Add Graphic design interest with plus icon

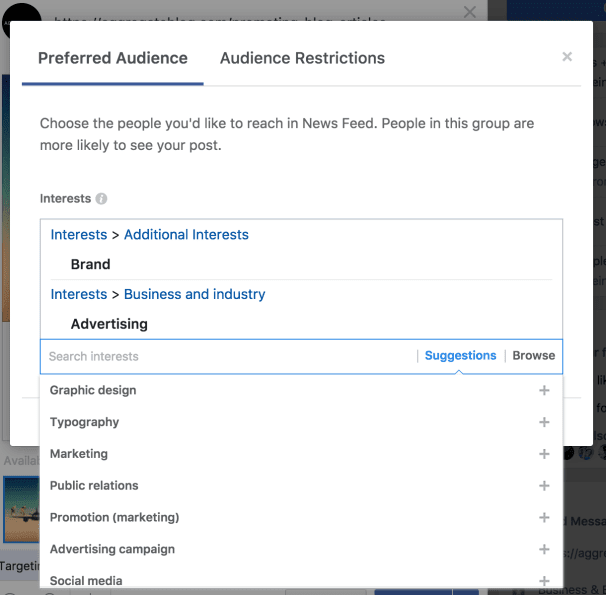[x=544, y=390]
